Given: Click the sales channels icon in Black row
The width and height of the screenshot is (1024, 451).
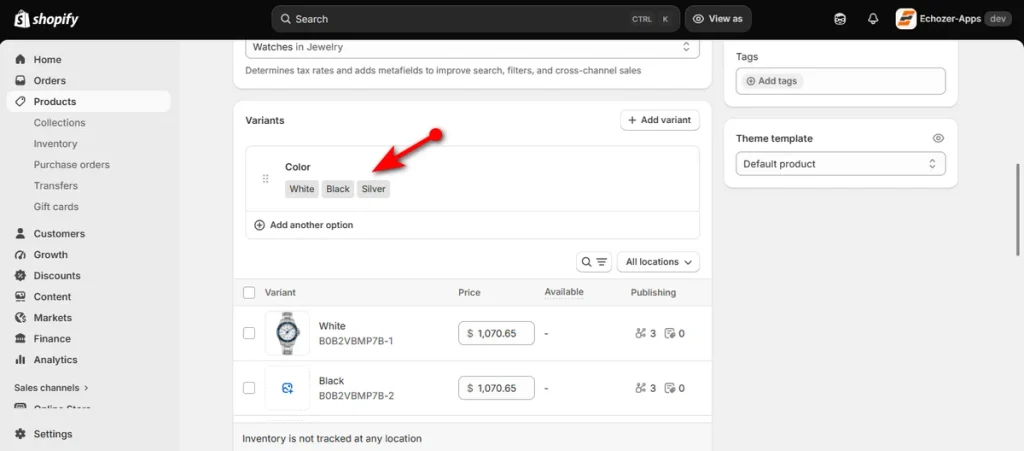Looking at the screenshot, I should tap(641, 388).
